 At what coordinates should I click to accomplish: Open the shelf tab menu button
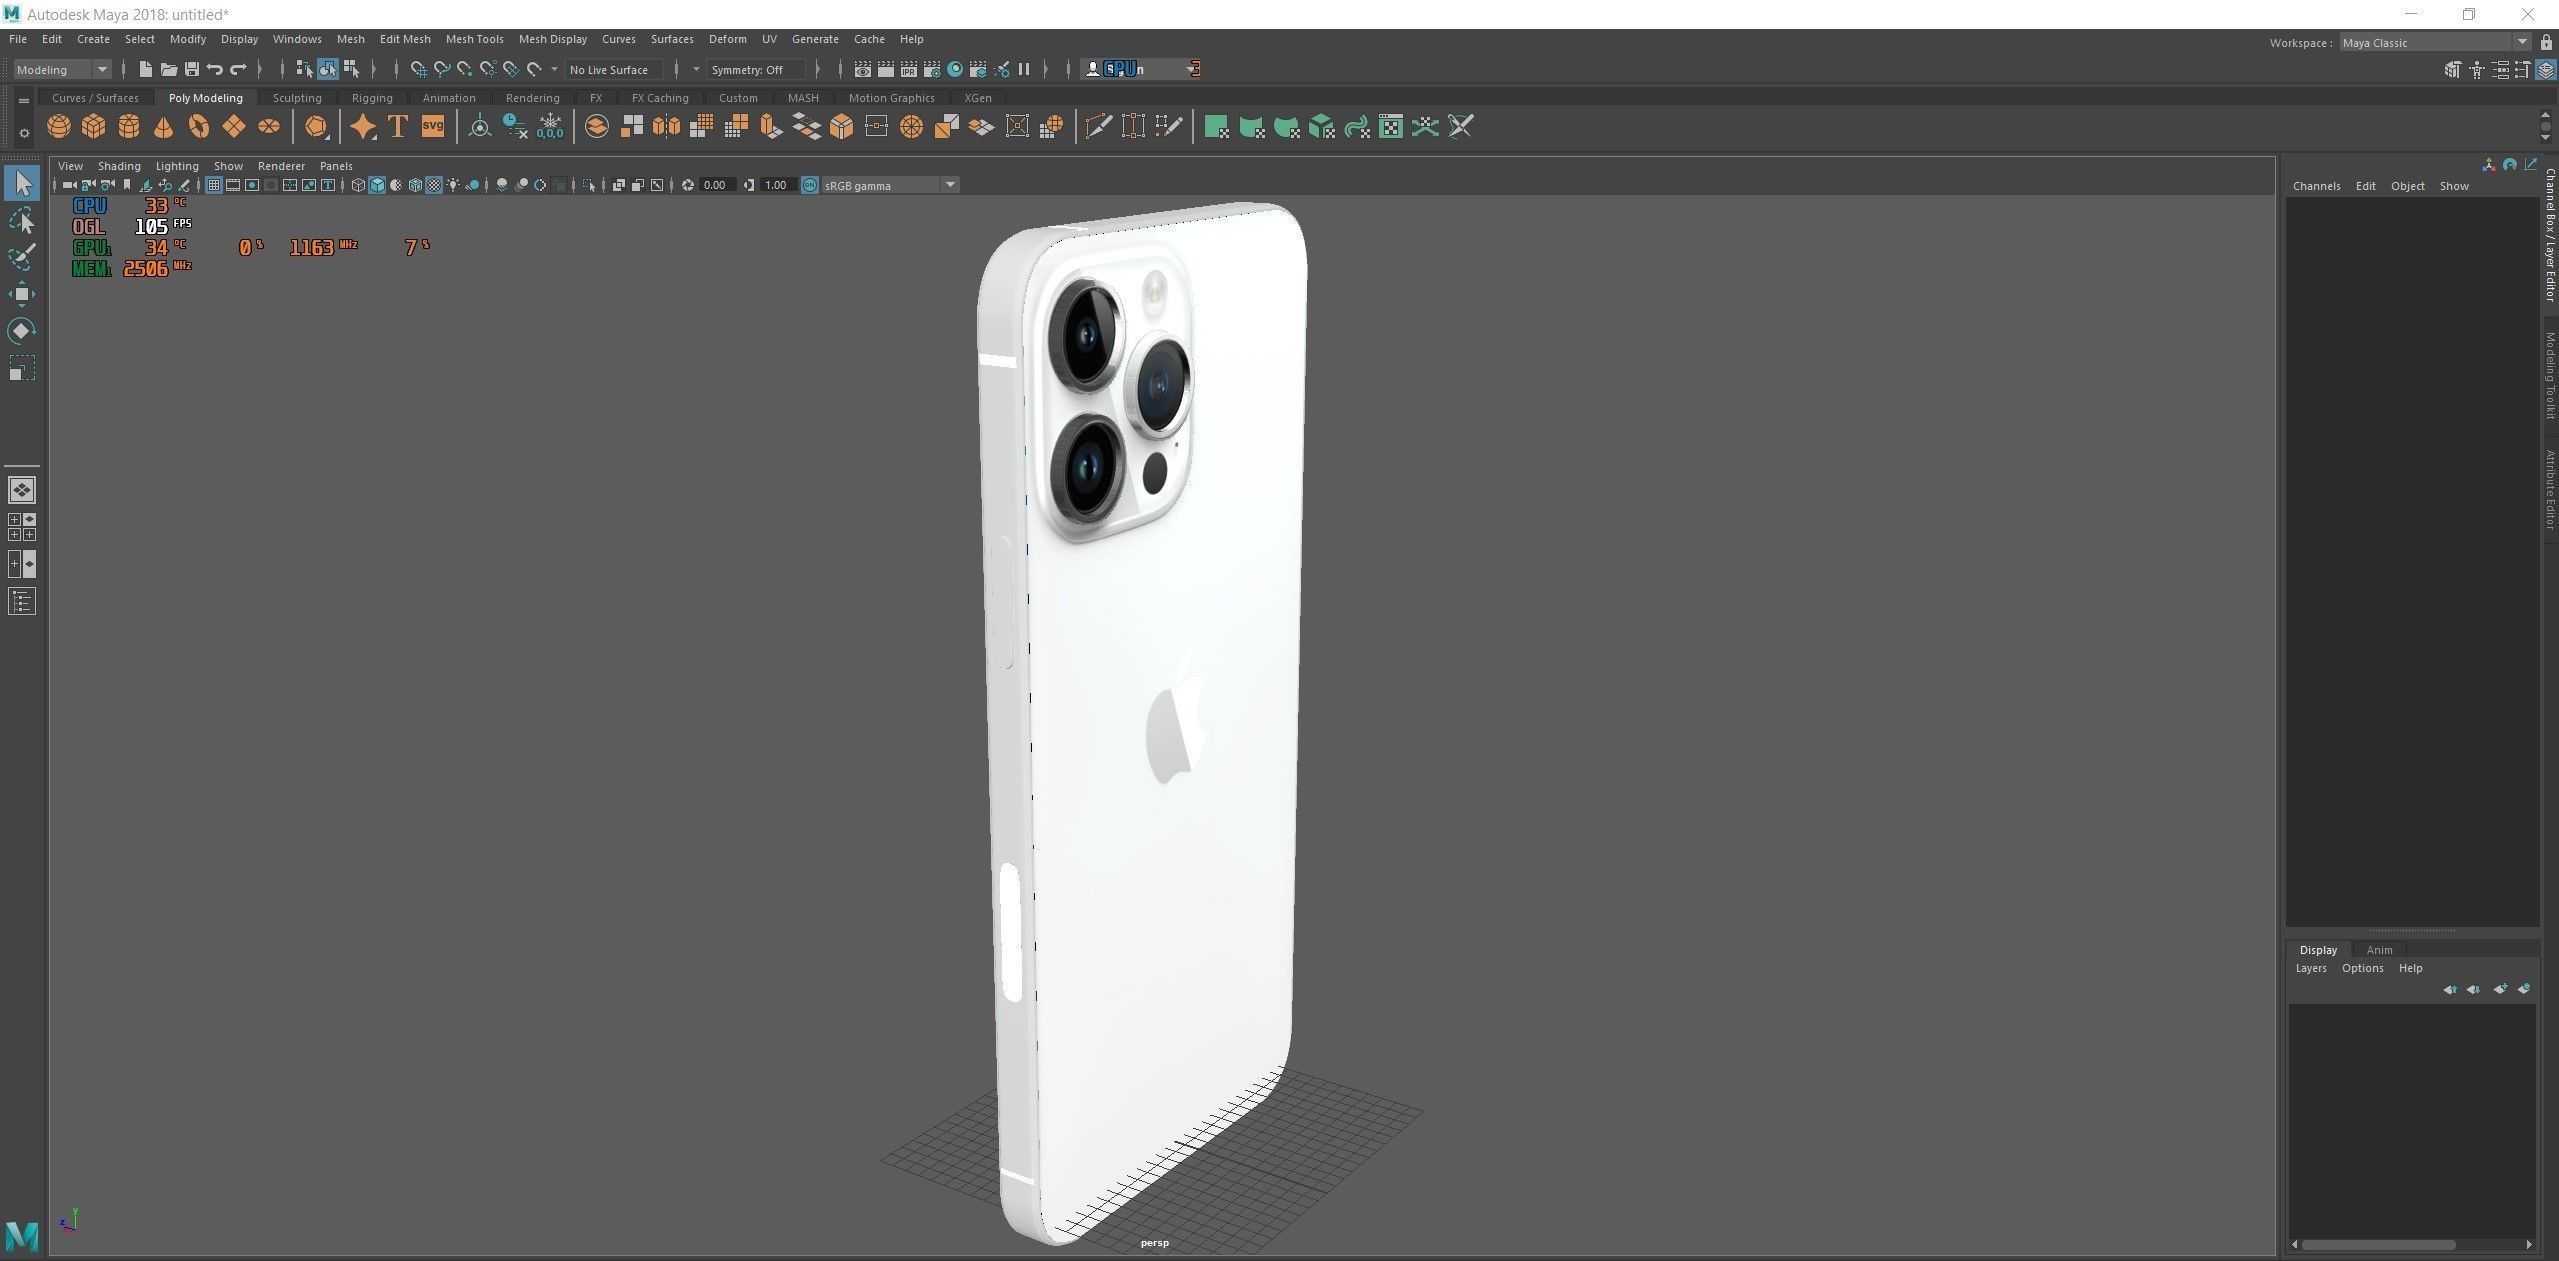click(24, 100)
